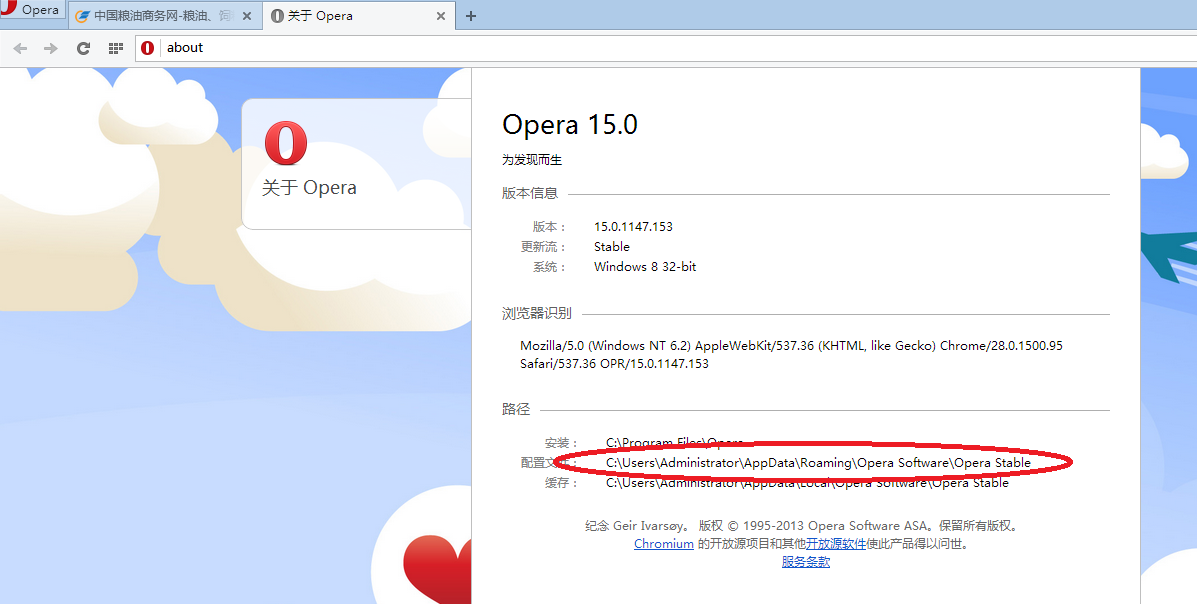Viewport: 1197px width, 604px height.
Task: Close the 关于 Opera tab
Action: click(441, 16)
